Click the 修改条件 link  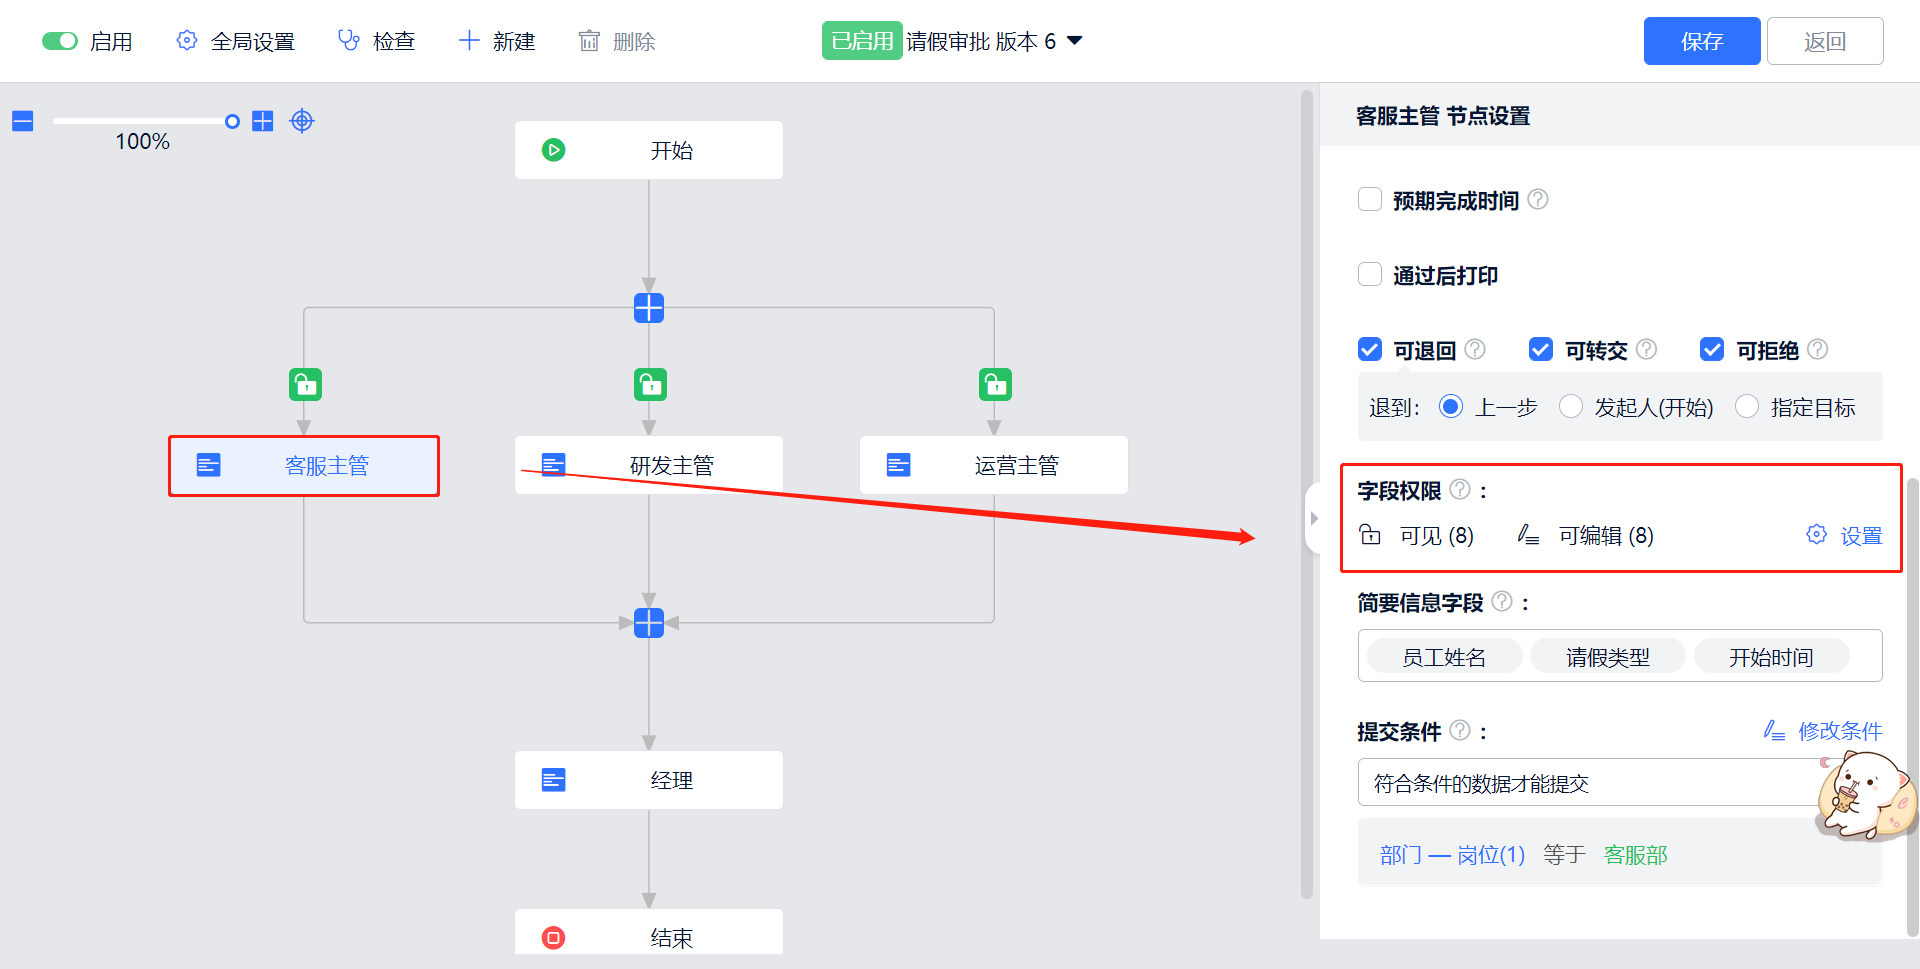tap(1823, 731)
